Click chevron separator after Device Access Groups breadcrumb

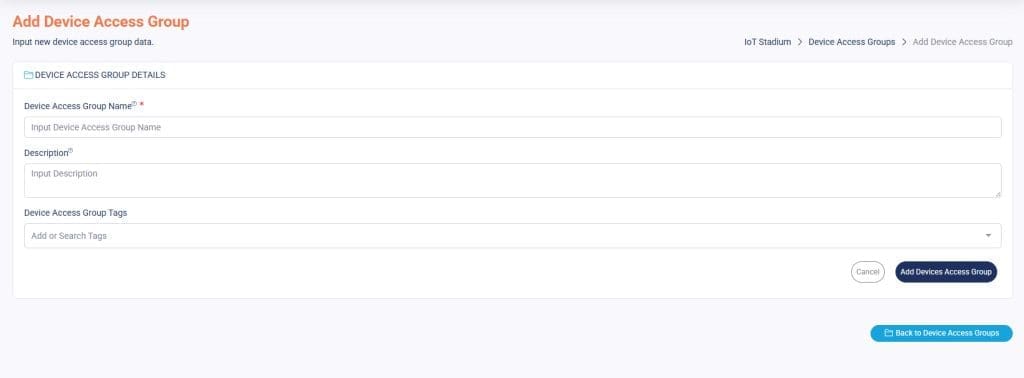click(x=904, y=42)
